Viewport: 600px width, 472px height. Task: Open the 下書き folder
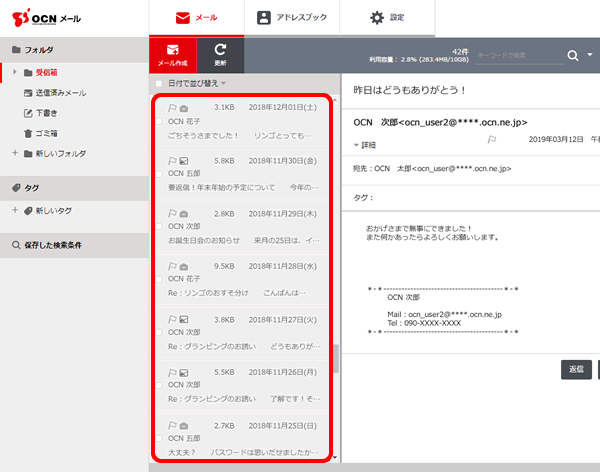46,113
